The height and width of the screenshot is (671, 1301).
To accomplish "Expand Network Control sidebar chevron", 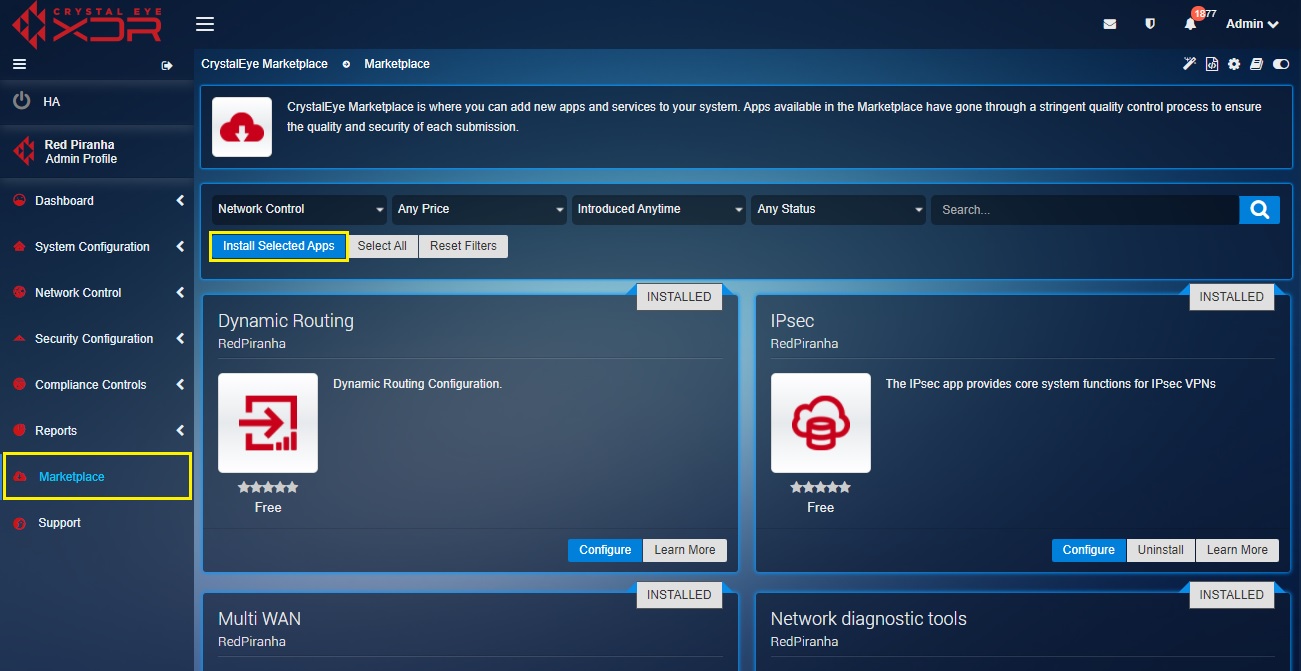I will 180,293.
